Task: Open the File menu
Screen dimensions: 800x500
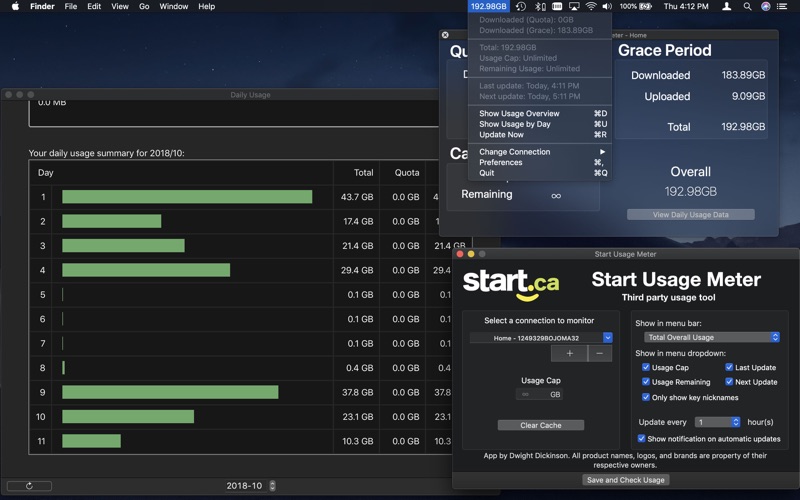Action: [x=71, y=6]
